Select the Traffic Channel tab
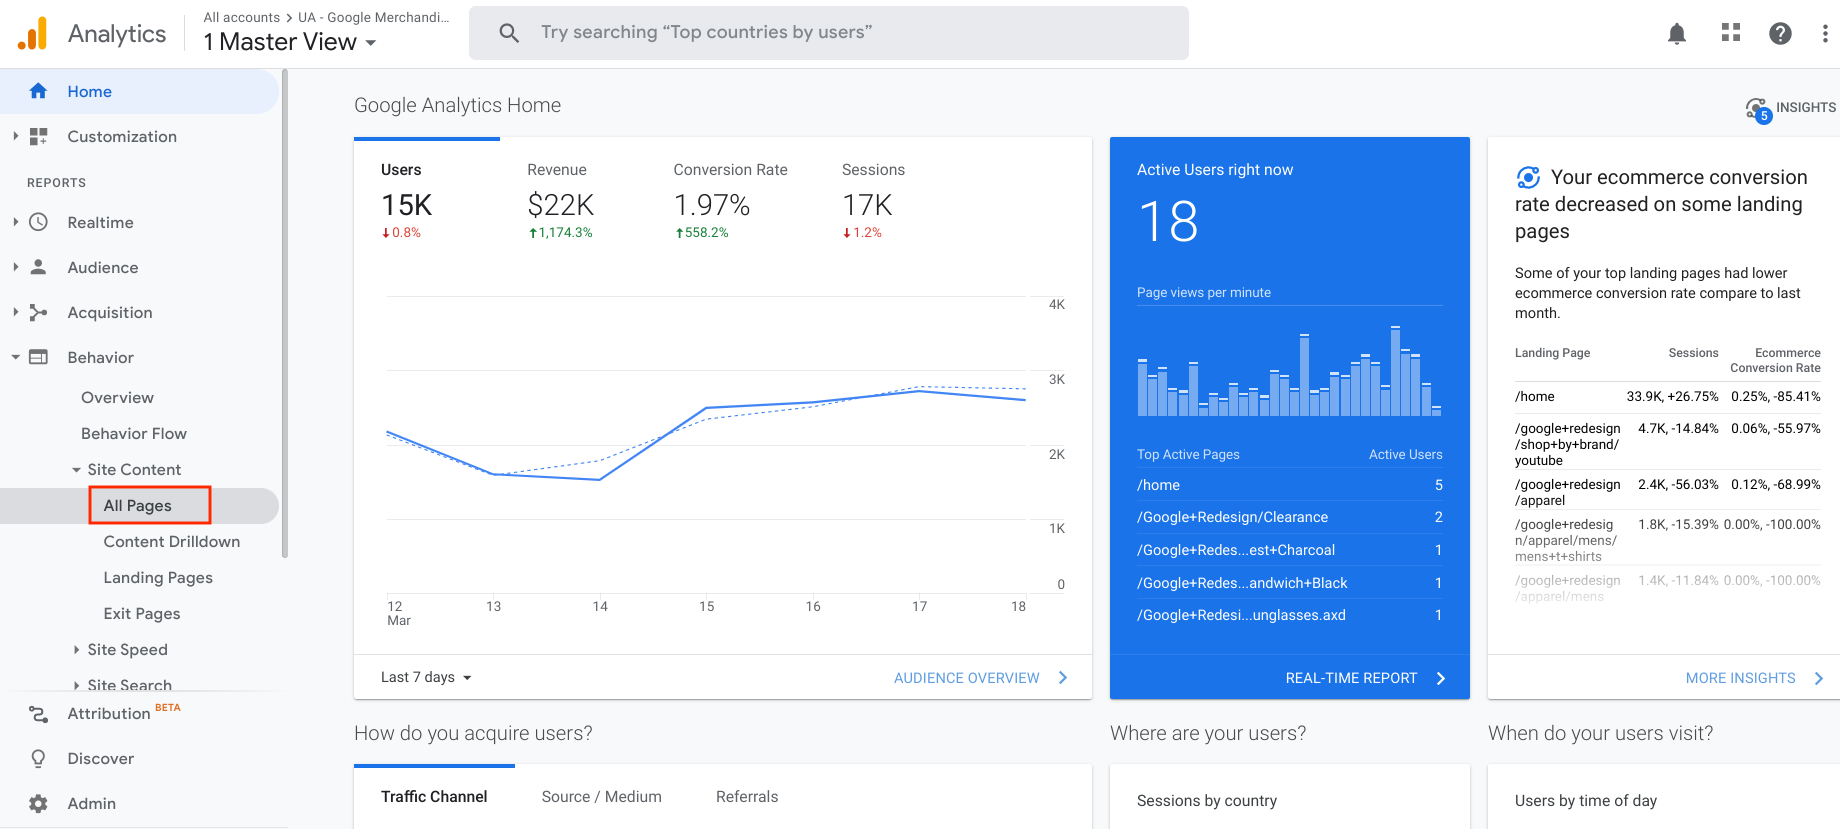 pos(434,797)
